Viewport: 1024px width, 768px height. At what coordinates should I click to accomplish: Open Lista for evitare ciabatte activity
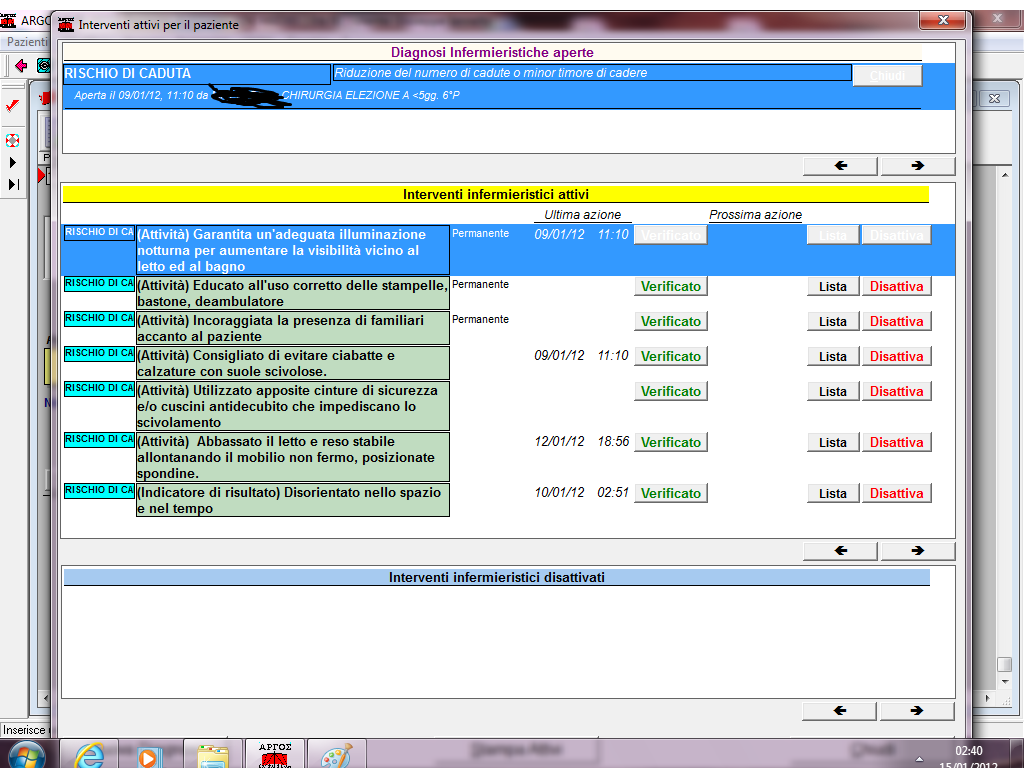833,356
